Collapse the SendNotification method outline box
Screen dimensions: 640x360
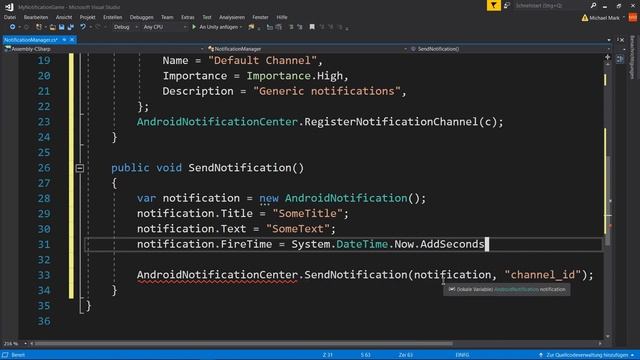pyautogui.click(x=80, y=168)
